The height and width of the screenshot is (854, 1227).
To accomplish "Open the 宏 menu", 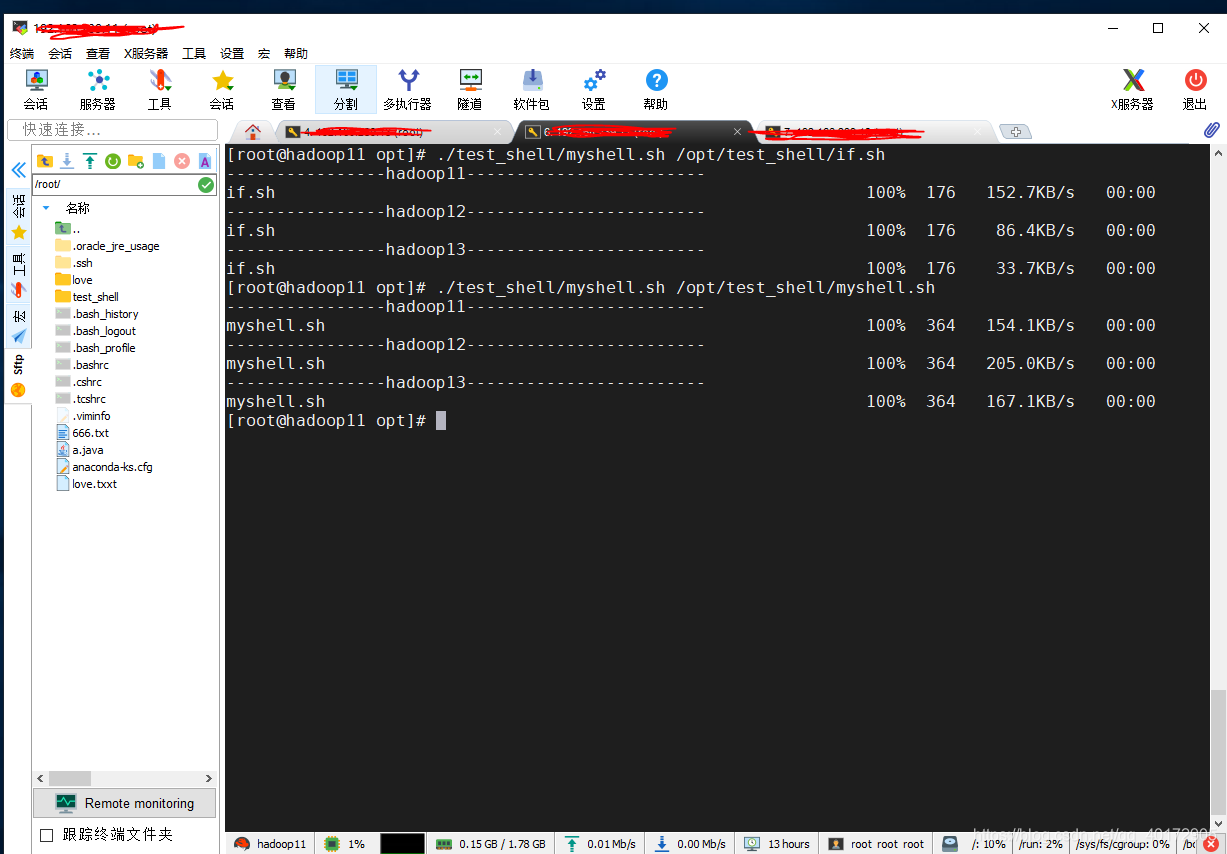I will 264,54.
